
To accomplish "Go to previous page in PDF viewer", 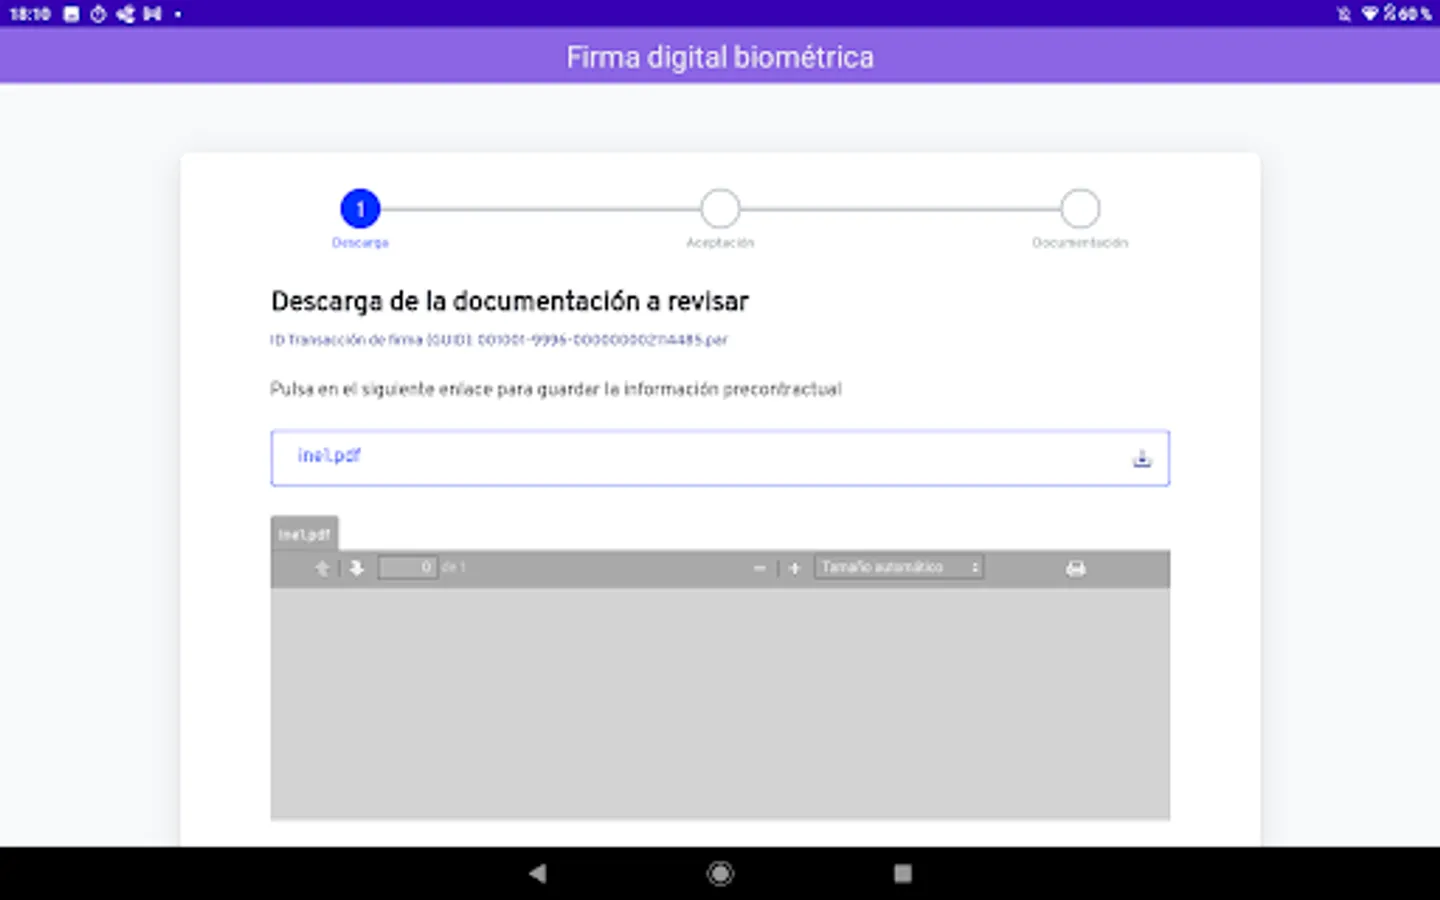I will (x=322, y=568).
